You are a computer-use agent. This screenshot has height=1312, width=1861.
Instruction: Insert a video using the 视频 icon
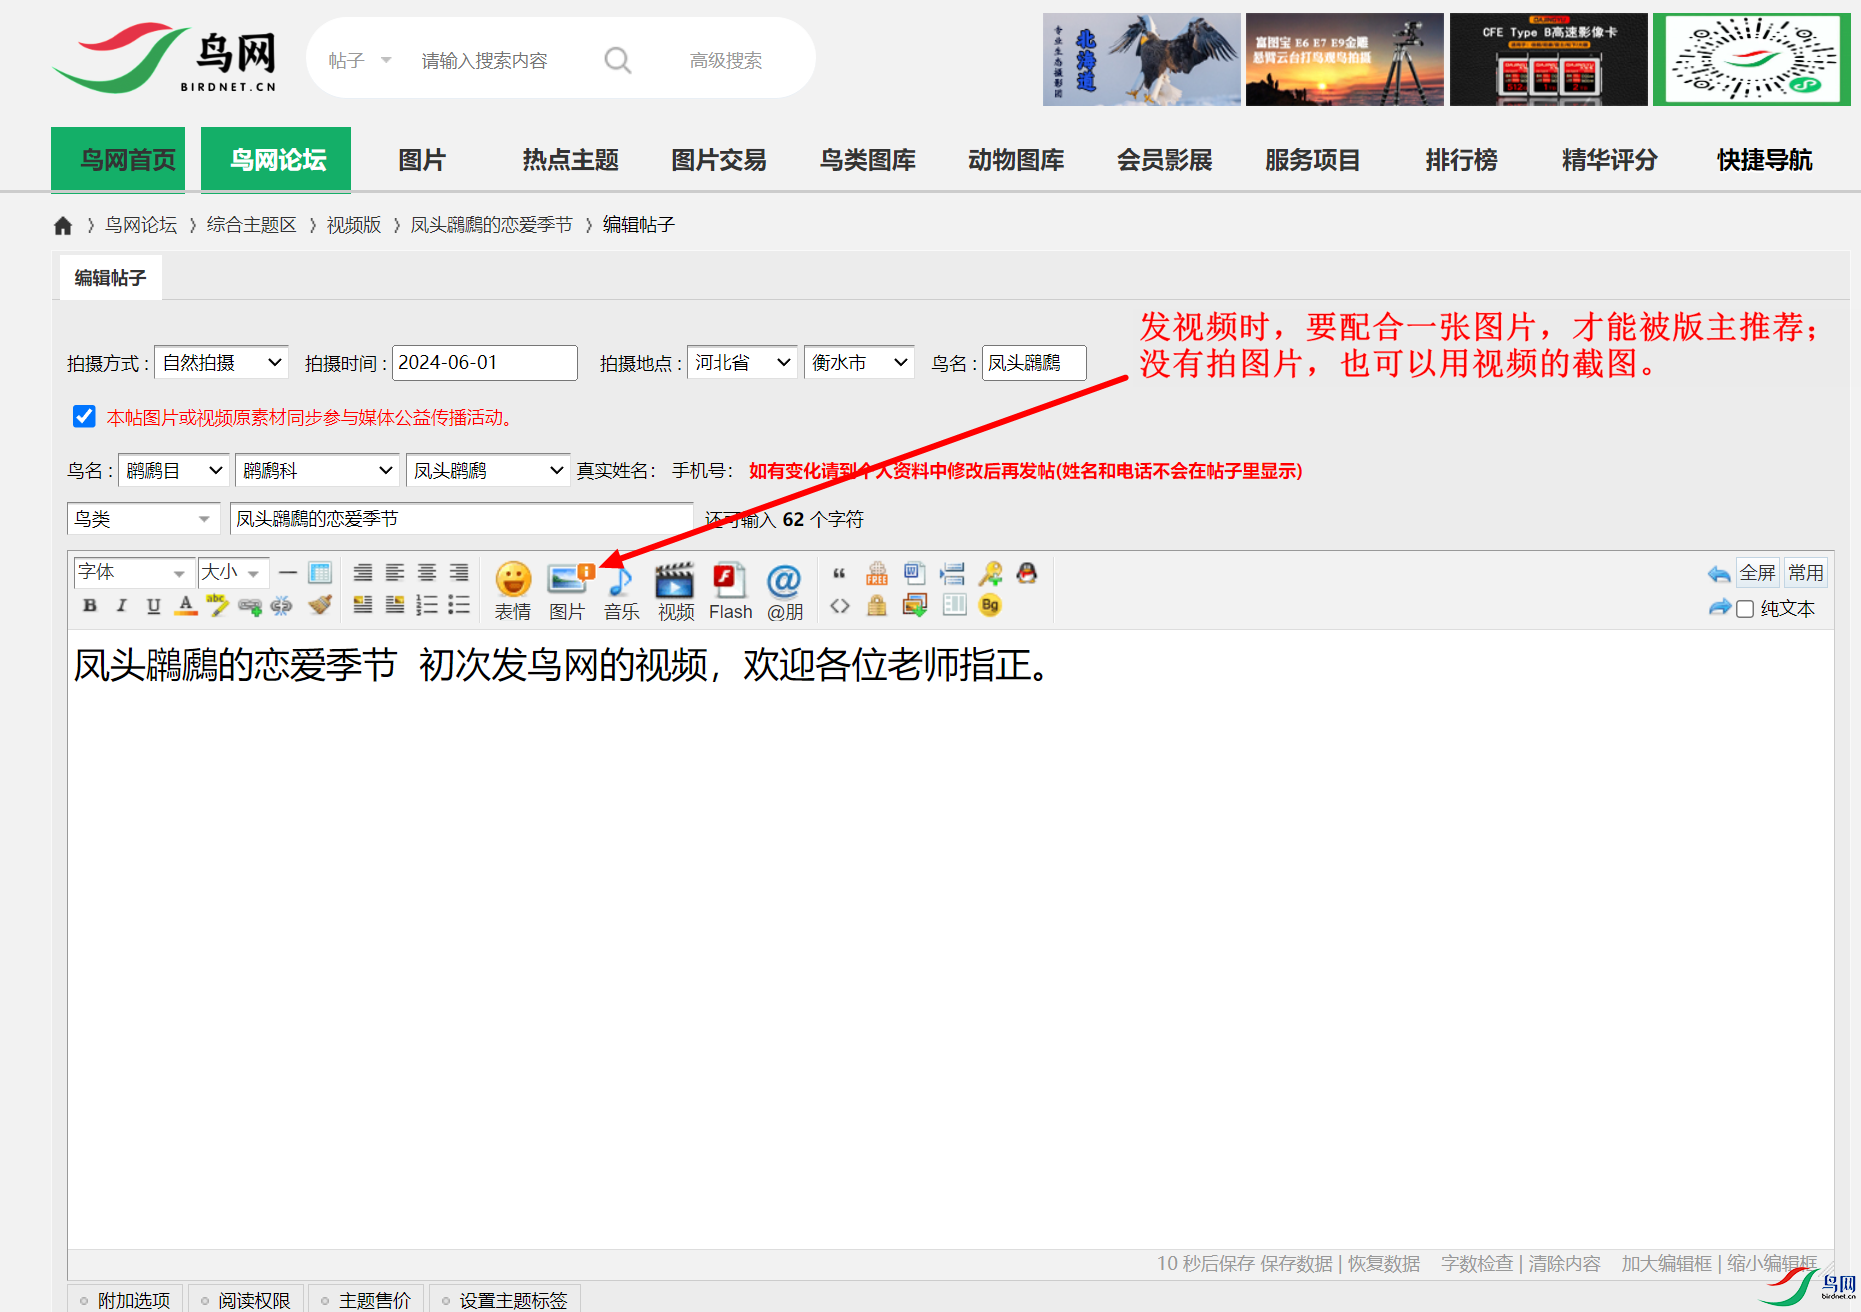[x=675, y=590]
